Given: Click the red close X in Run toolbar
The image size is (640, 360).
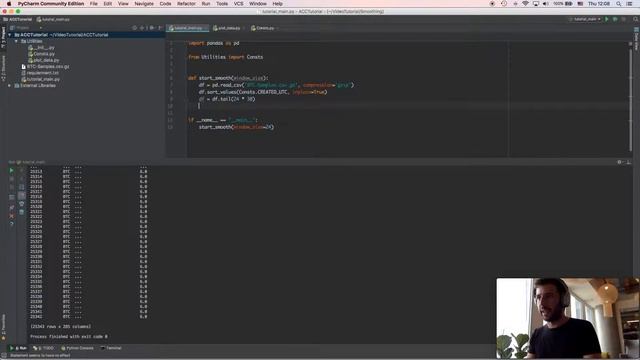Looking at the screenshot, I should click(x=11, y=216).
